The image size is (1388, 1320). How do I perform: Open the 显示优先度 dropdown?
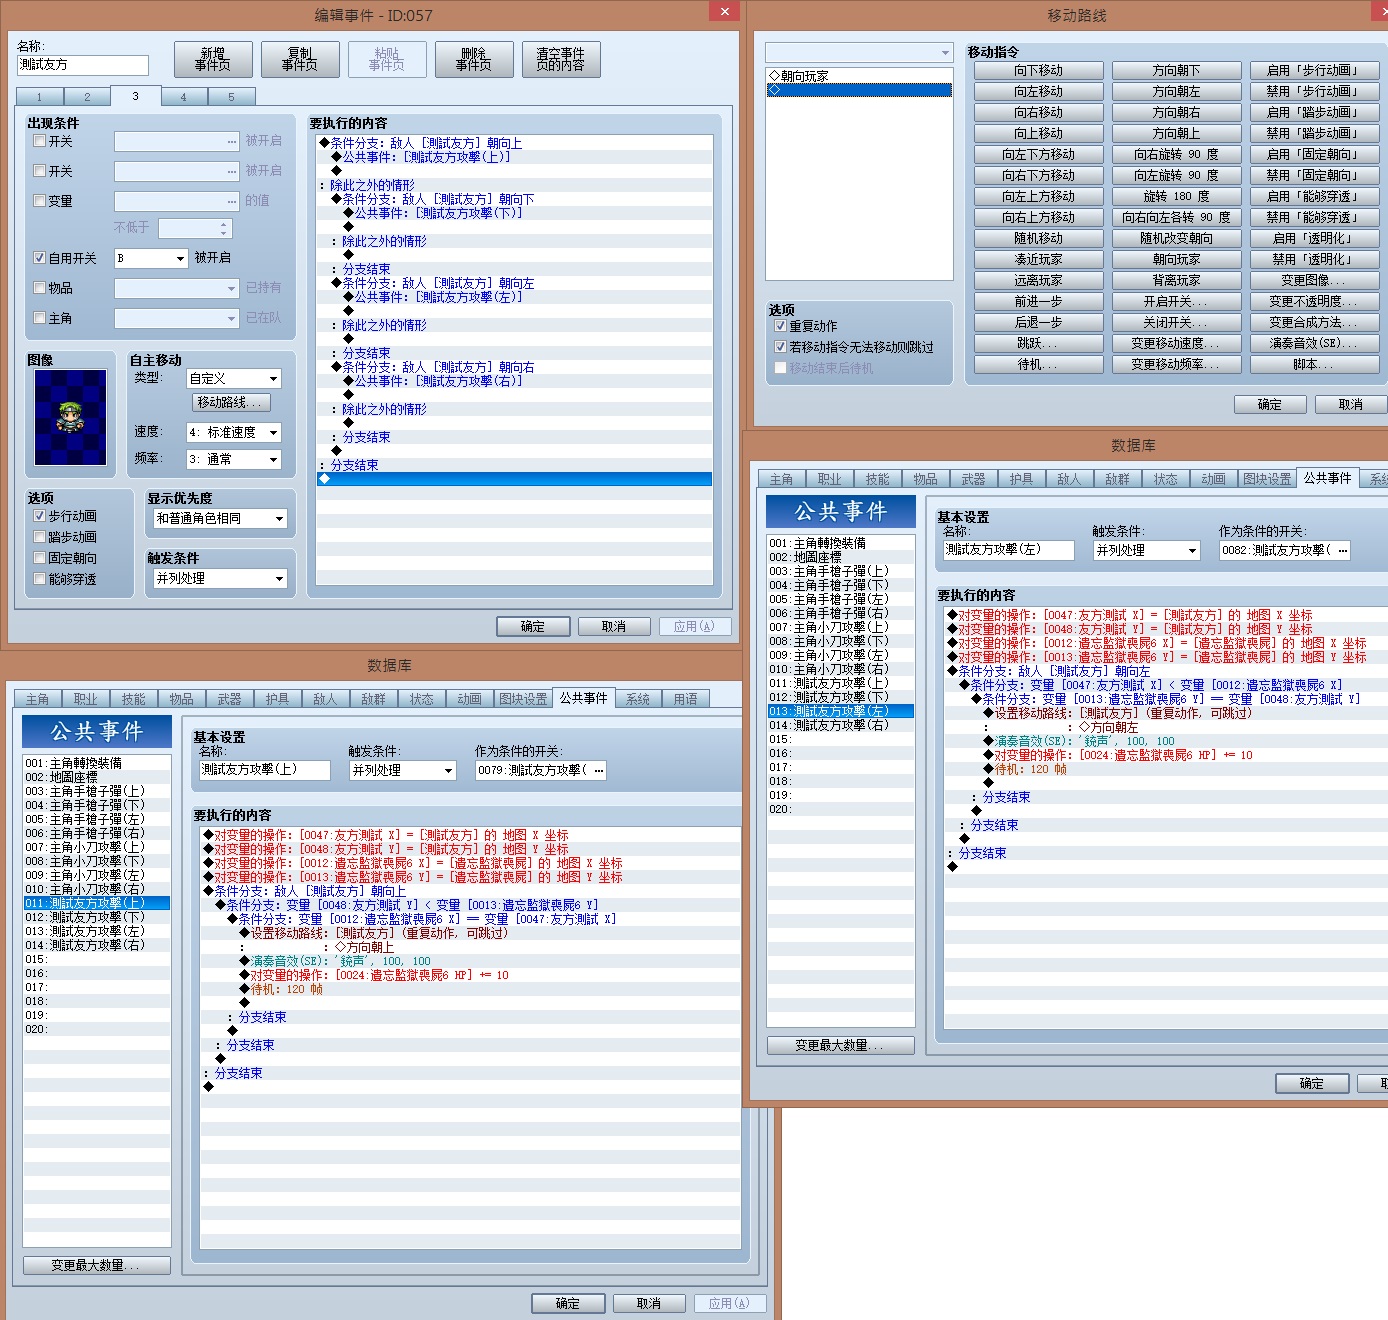click(220, 518)
